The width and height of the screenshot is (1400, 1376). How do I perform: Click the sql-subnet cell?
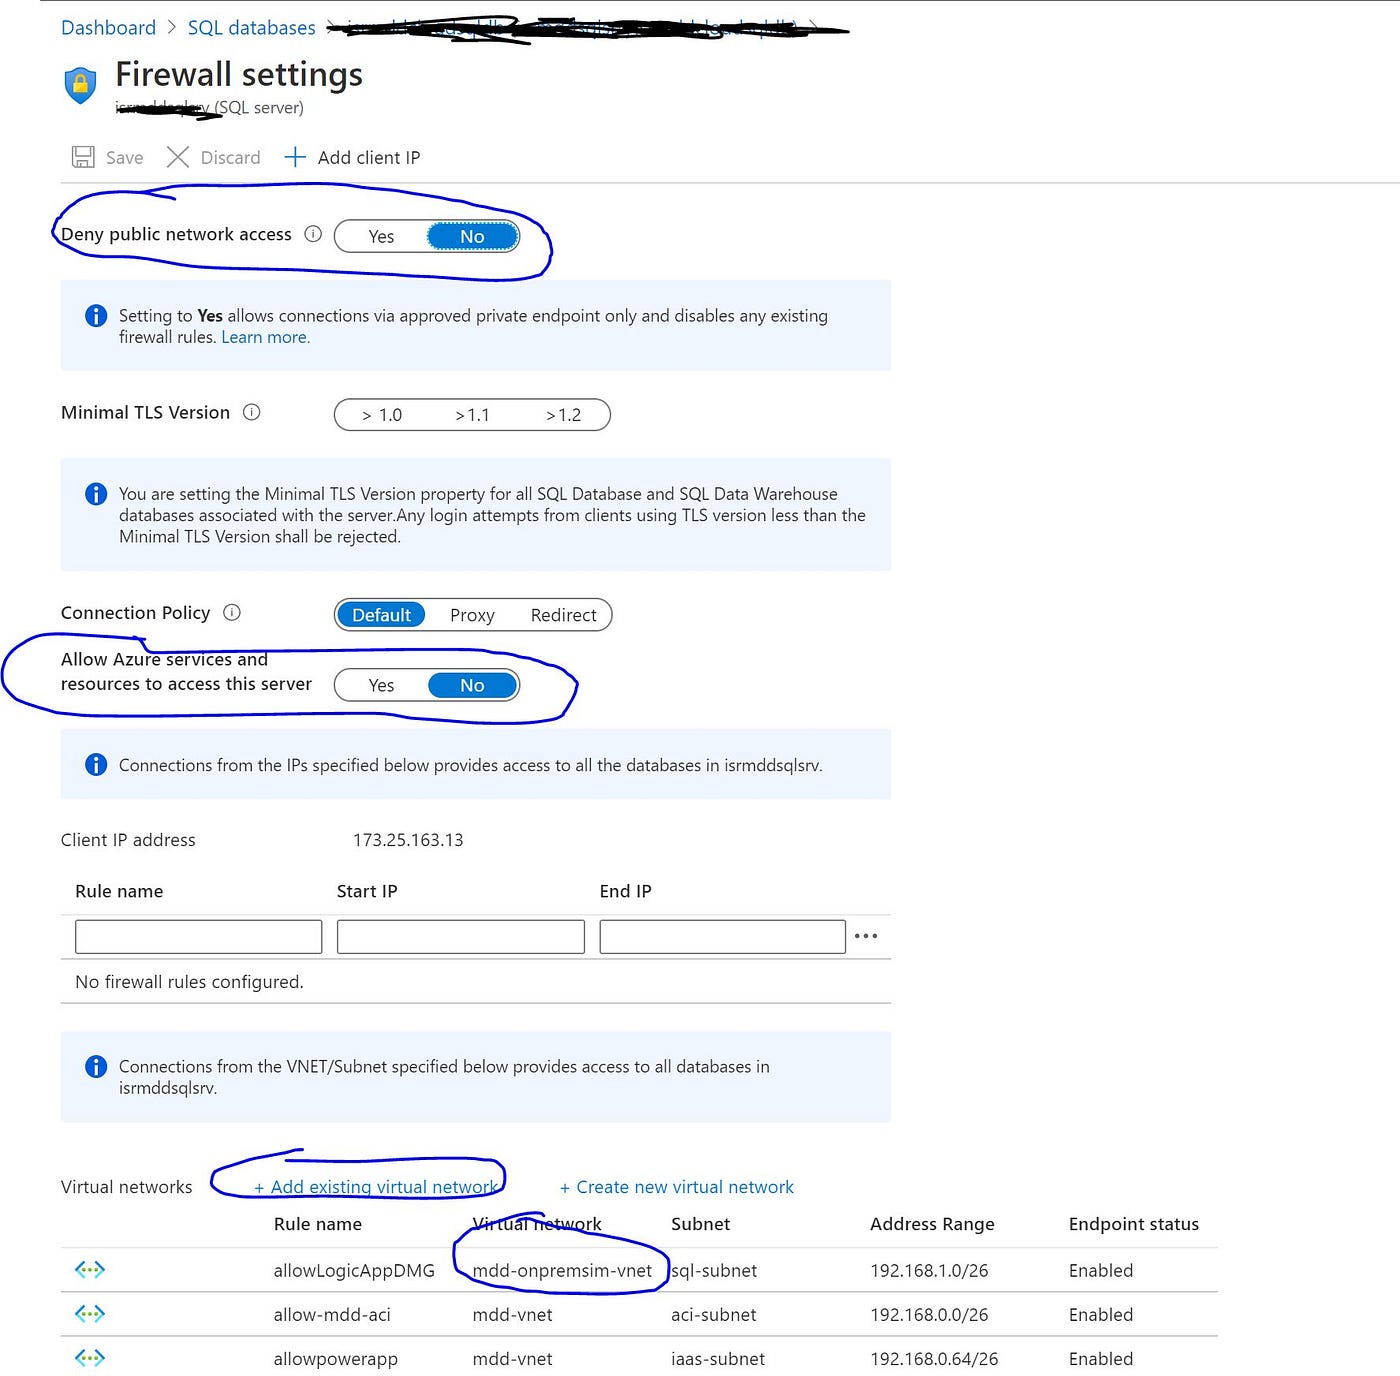click(714, 1270)
